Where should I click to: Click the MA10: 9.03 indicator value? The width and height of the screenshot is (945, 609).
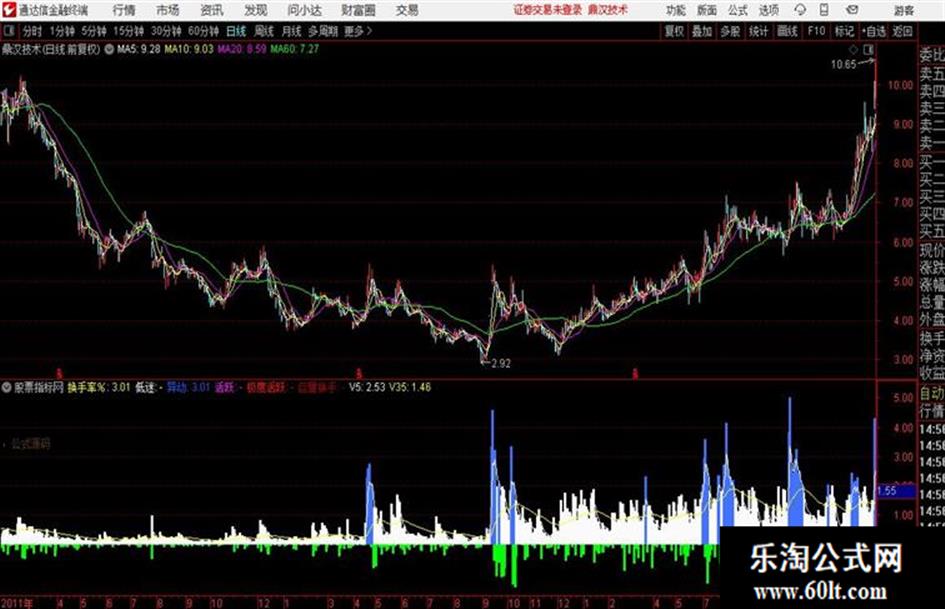[x=189, y=49]
